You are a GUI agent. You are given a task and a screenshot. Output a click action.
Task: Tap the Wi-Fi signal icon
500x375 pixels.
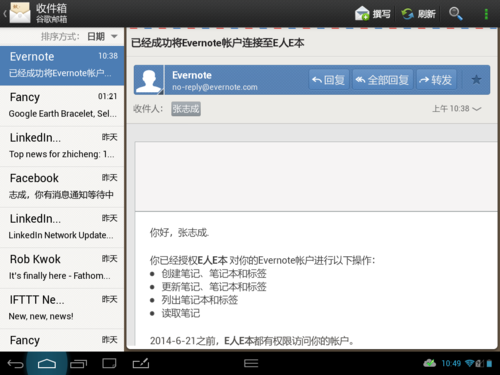(470, 363)
